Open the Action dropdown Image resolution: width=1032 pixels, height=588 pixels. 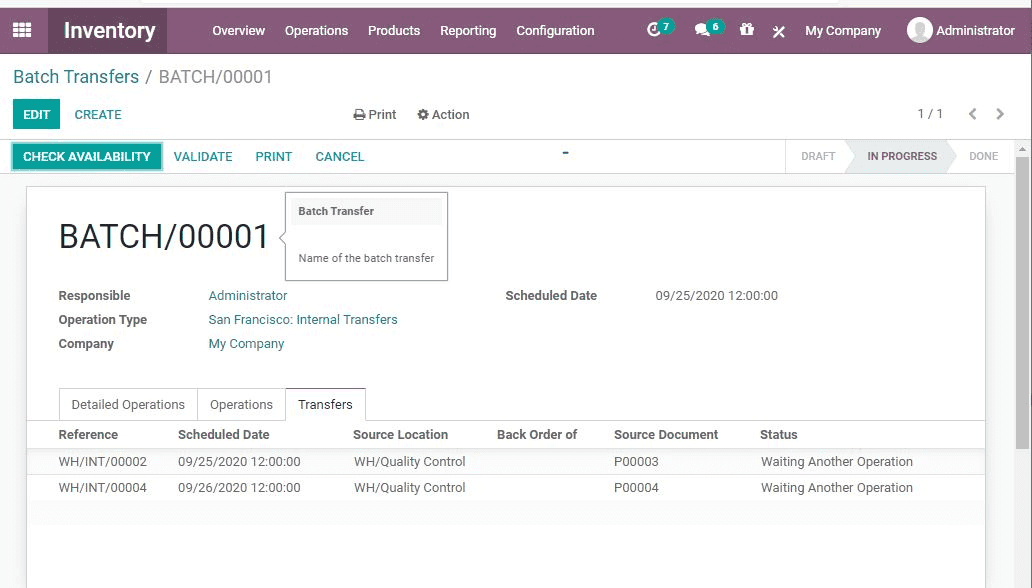(x=443, y=114)
